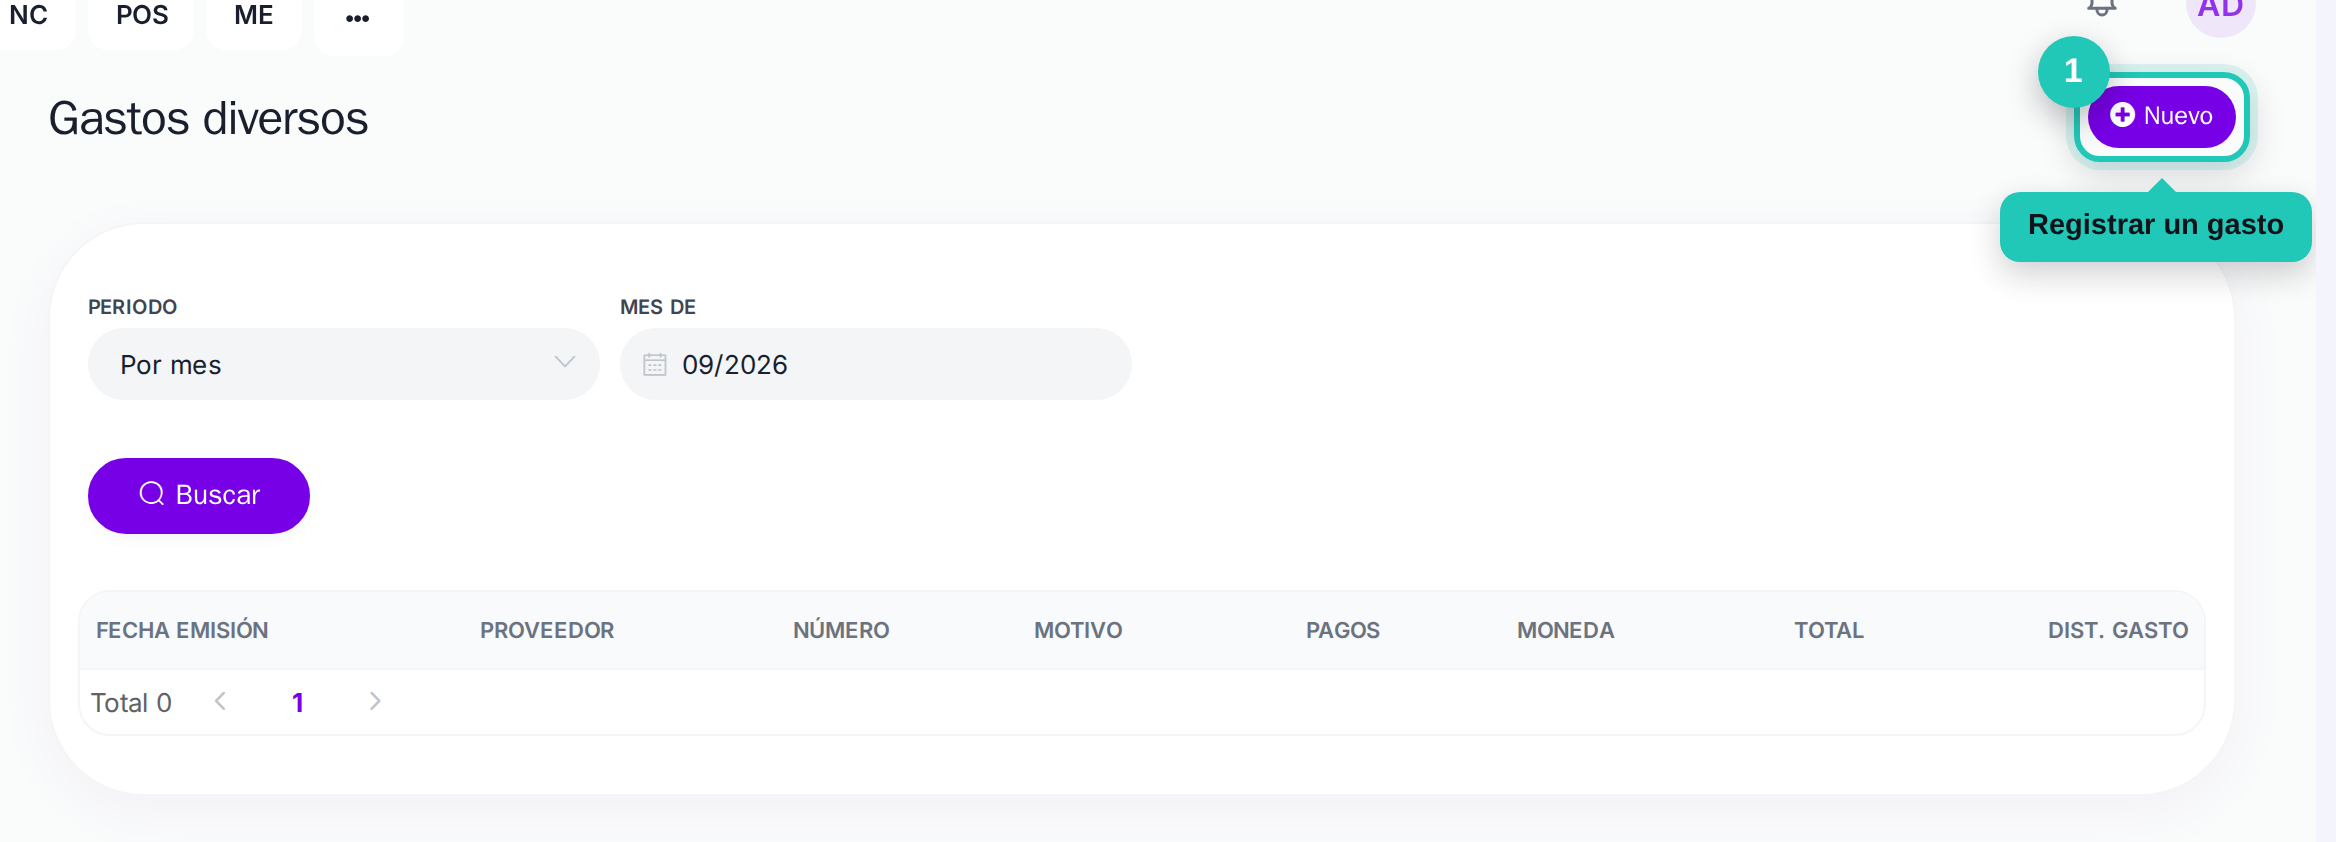Click the Moneda column header
The image size is (2336, 842).
(x=1566, y=630)
